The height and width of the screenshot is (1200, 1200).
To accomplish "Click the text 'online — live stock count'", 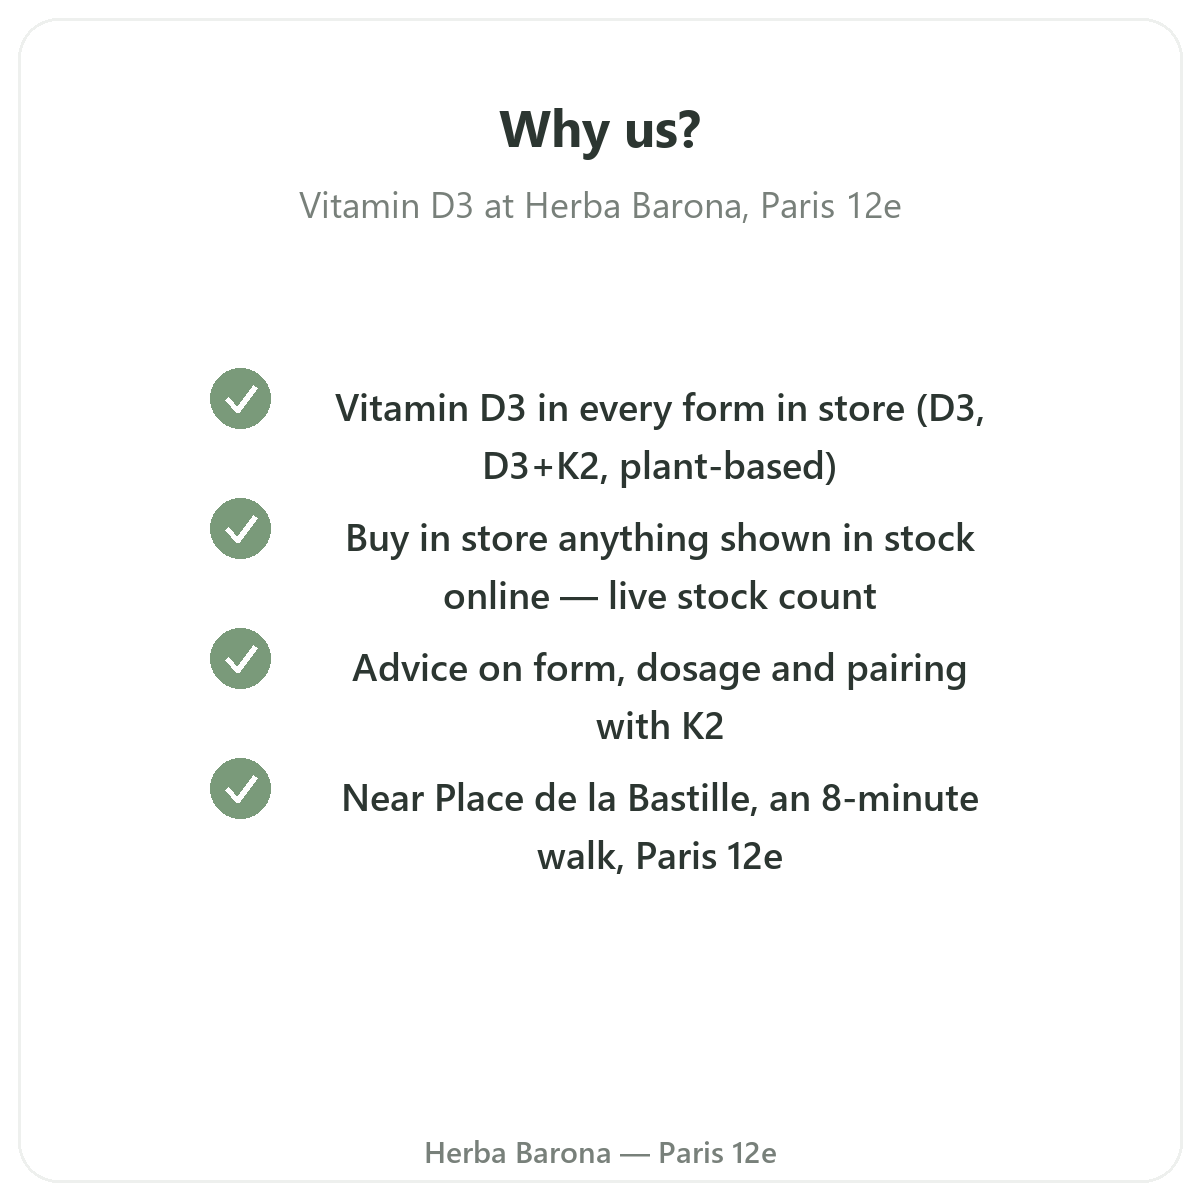I will (x=660, y=596).
